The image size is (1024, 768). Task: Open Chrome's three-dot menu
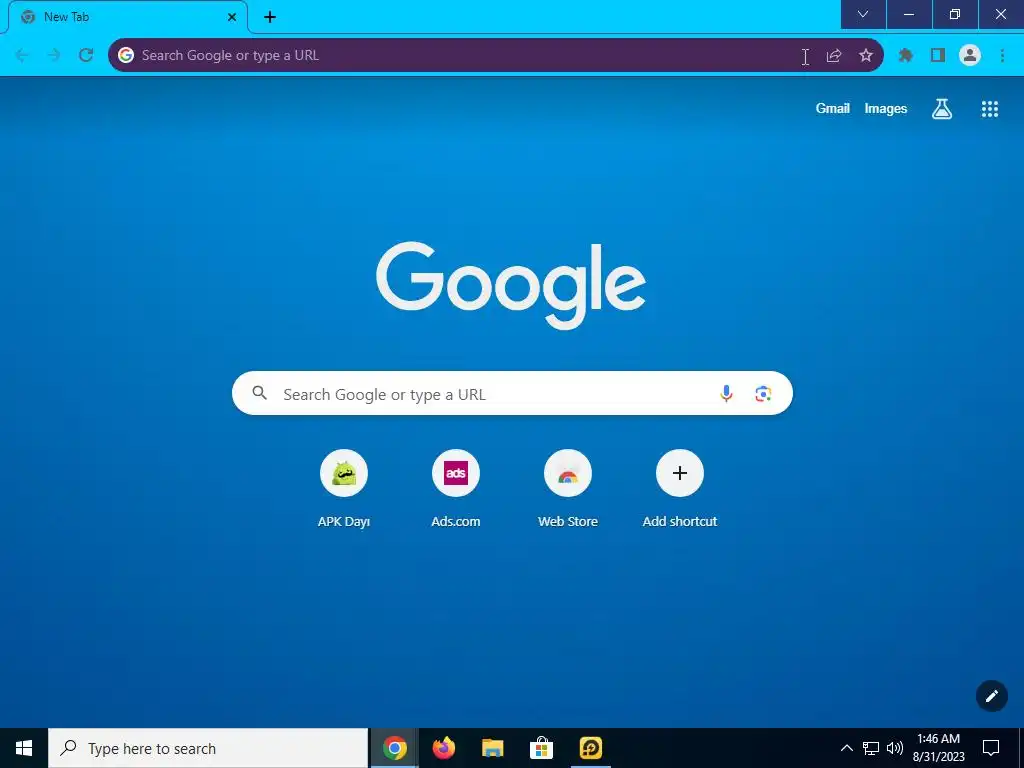click(1002, 56)
